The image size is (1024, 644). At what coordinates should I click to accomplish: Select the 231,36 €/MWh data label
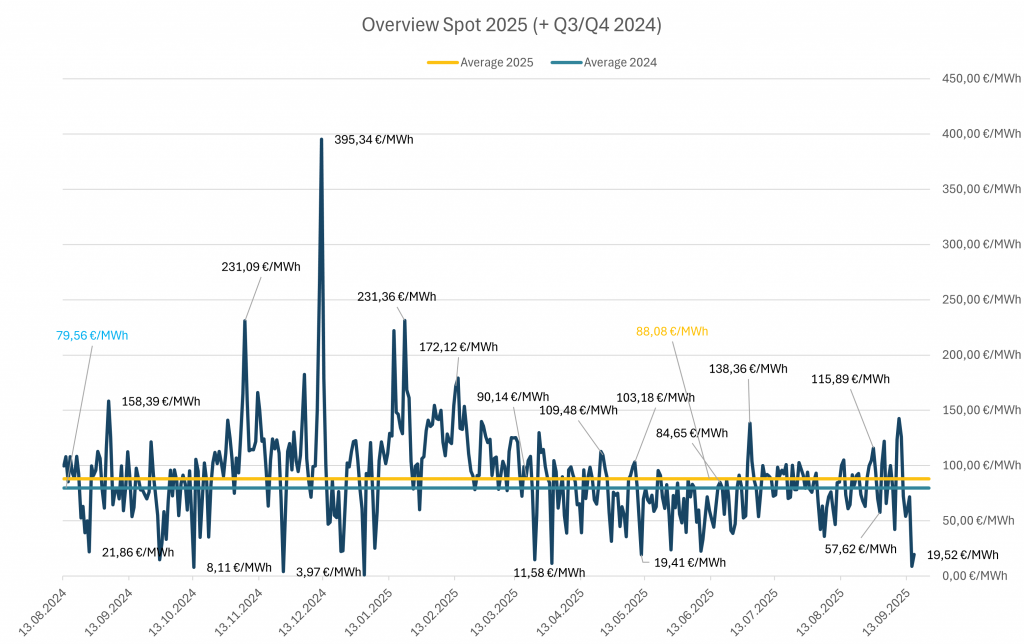pos(397,297)
